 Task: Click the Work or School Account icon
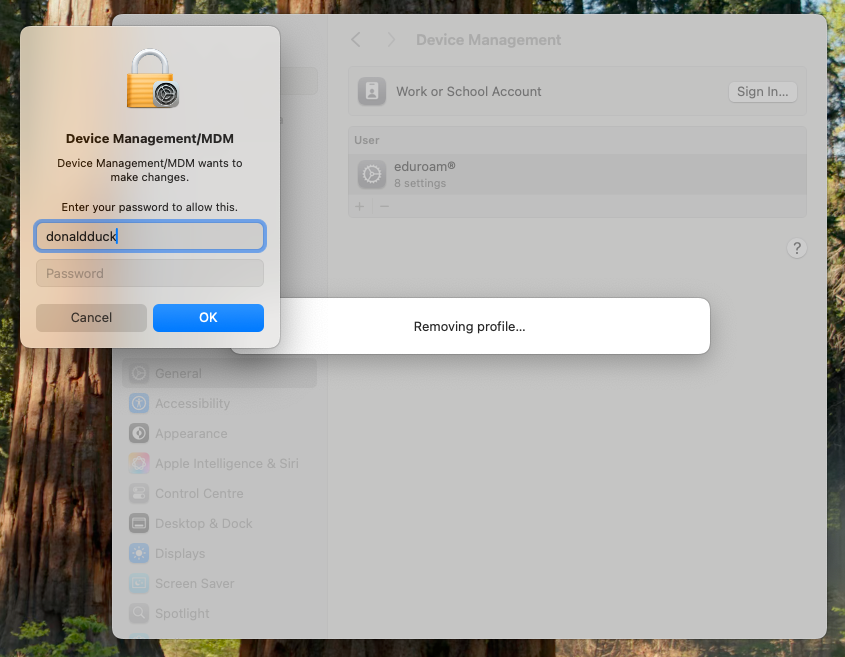click(x=372, y=91)
